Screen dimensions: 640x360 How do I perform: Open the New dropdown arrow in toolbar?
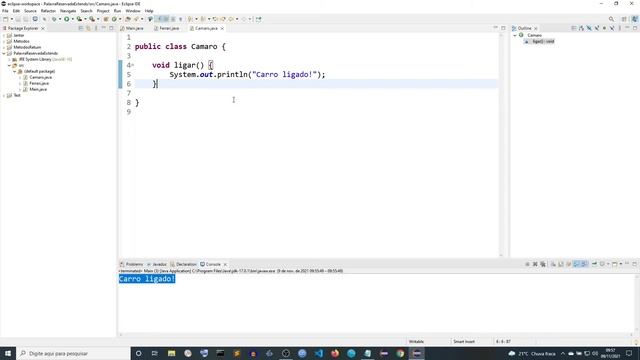click(12, 19)
